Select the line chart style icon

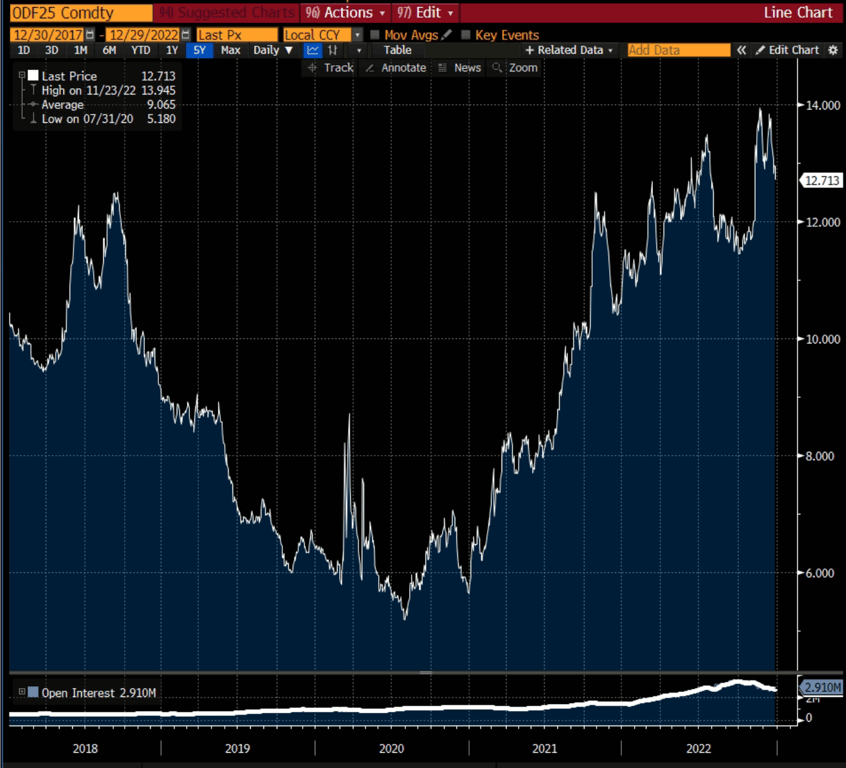(312, 50)
